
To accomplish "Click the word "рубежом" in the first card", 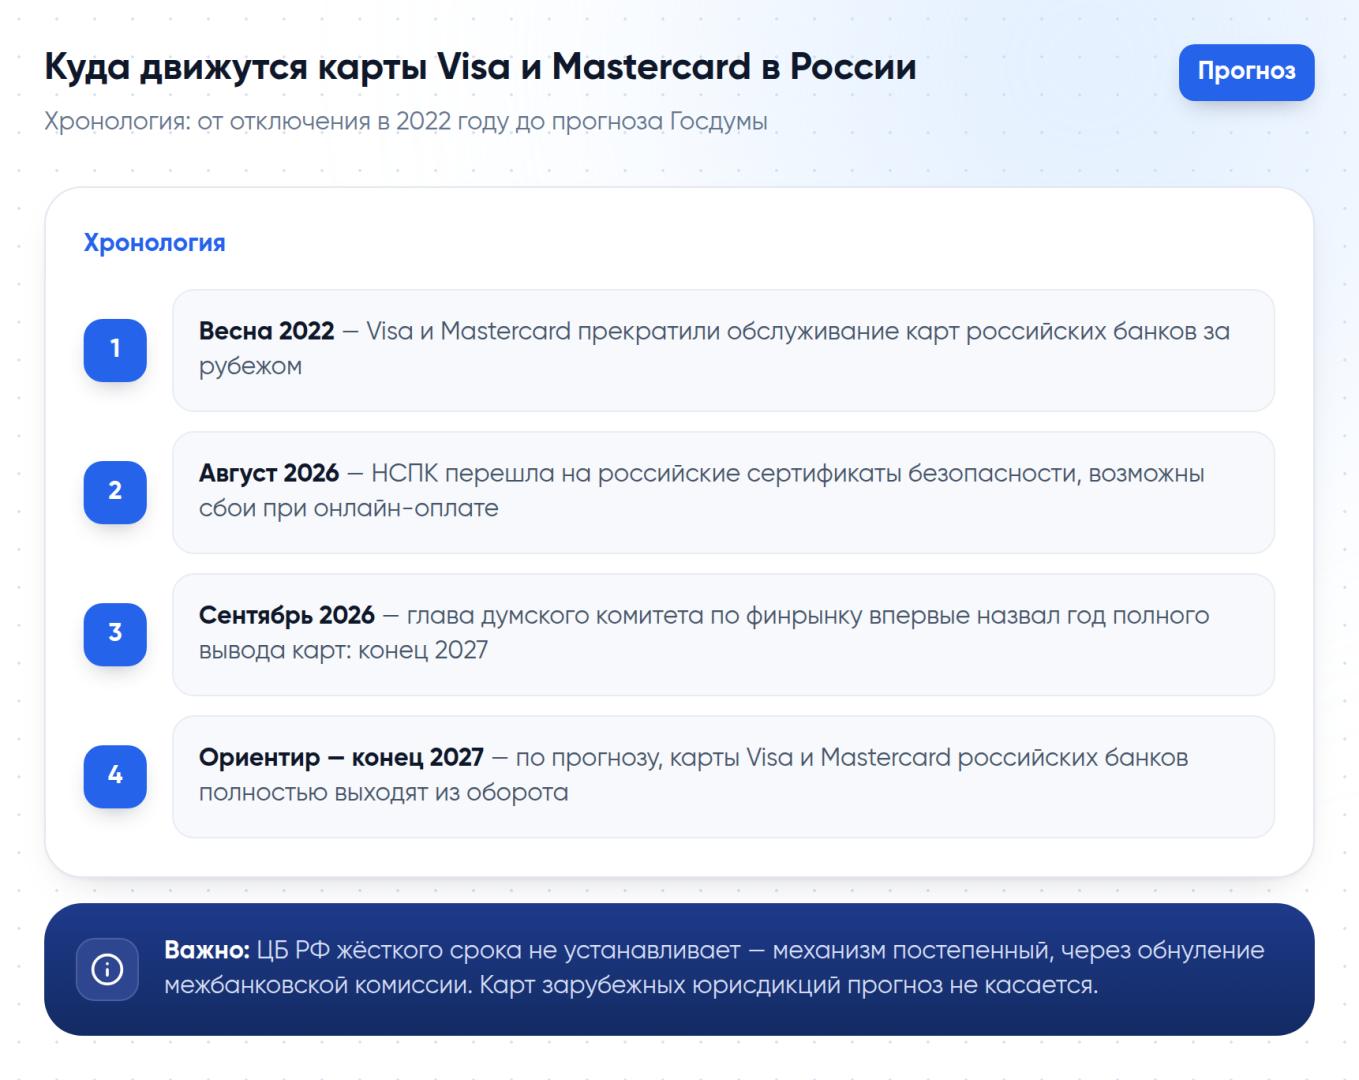I will tap(250, 367).
